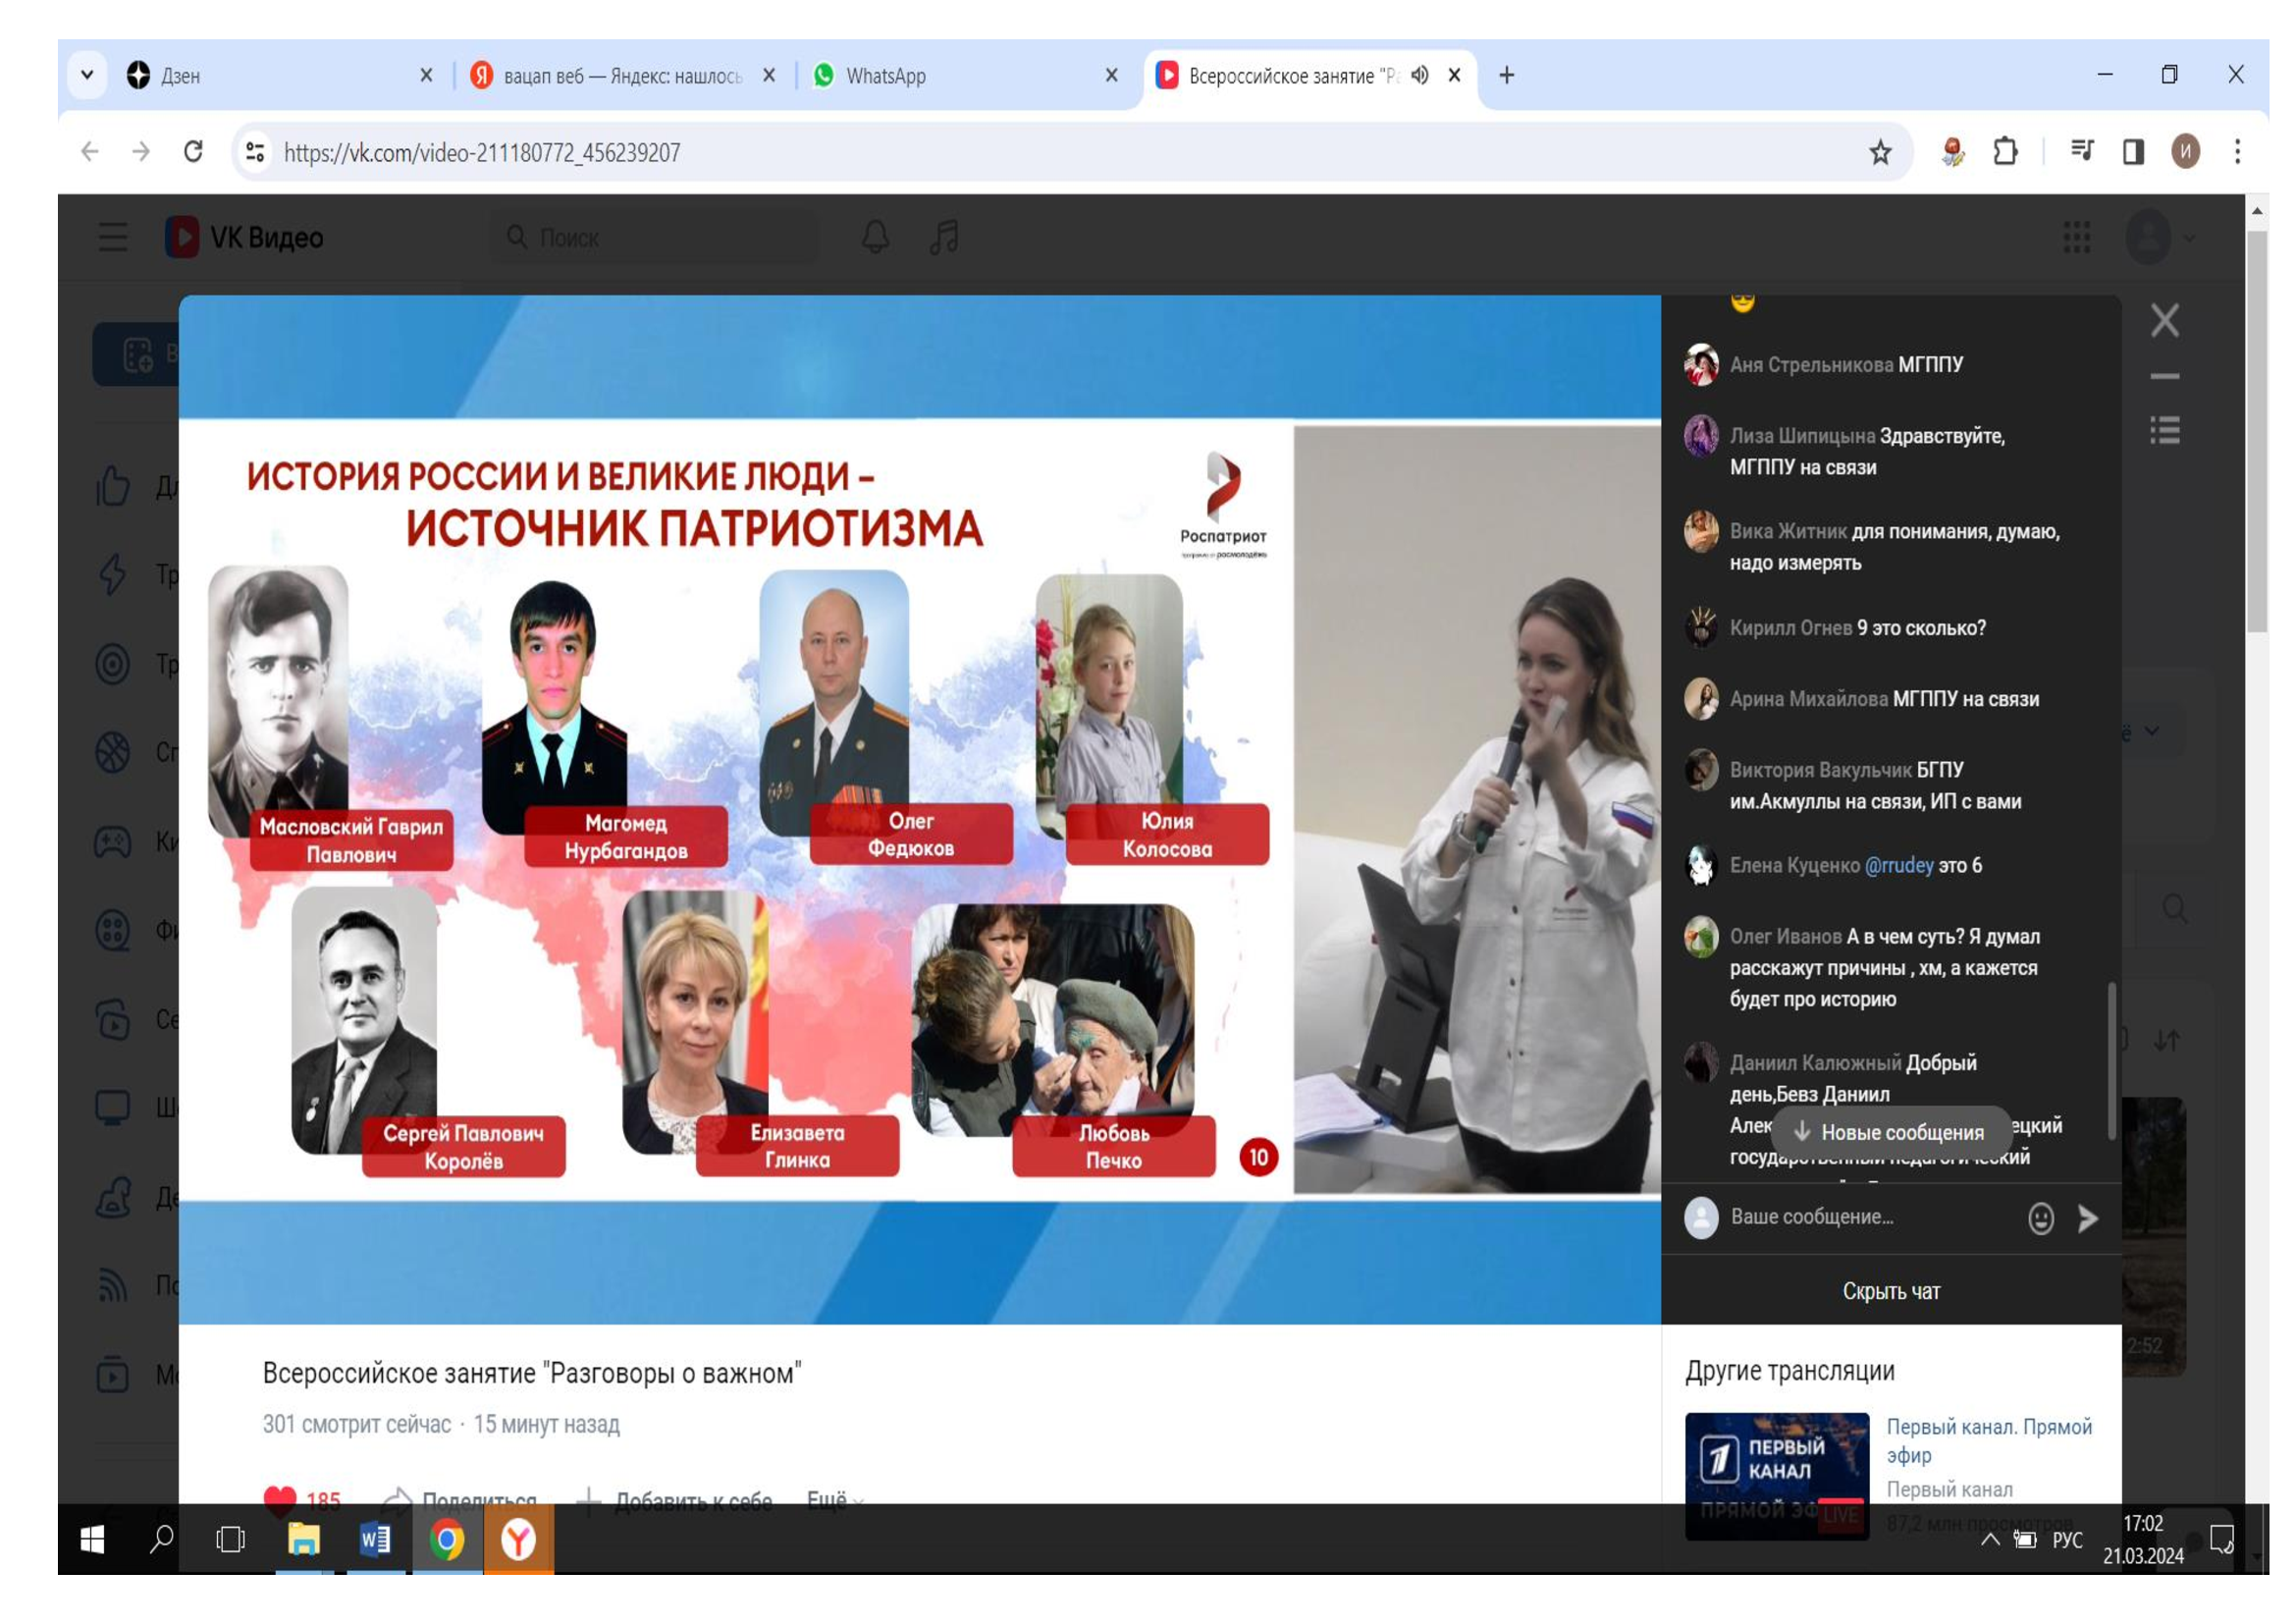Close the video player overlay

coord(2164,321)
